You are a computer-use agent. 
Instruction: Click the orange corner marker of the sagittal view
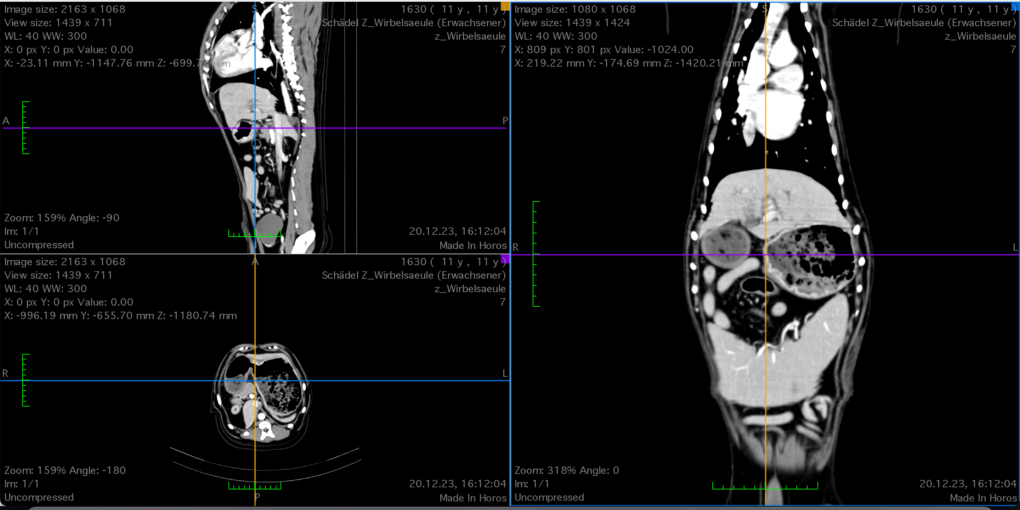point(505,6)
